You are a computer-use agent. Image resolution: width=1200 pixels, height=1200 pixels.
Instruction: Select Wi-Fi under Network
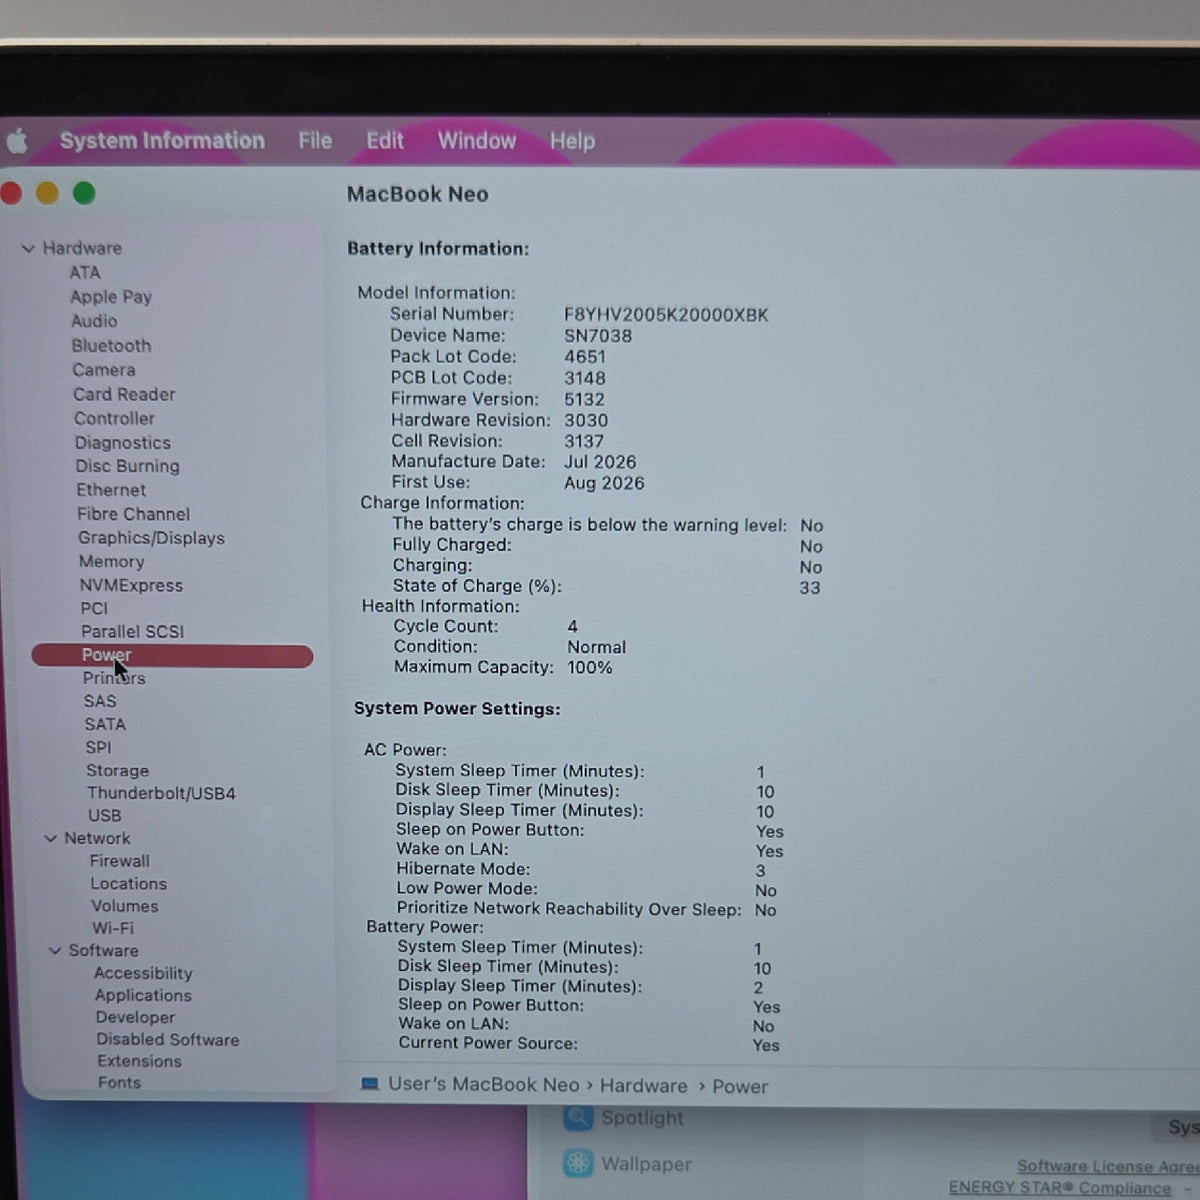click(x=113, y=928)
